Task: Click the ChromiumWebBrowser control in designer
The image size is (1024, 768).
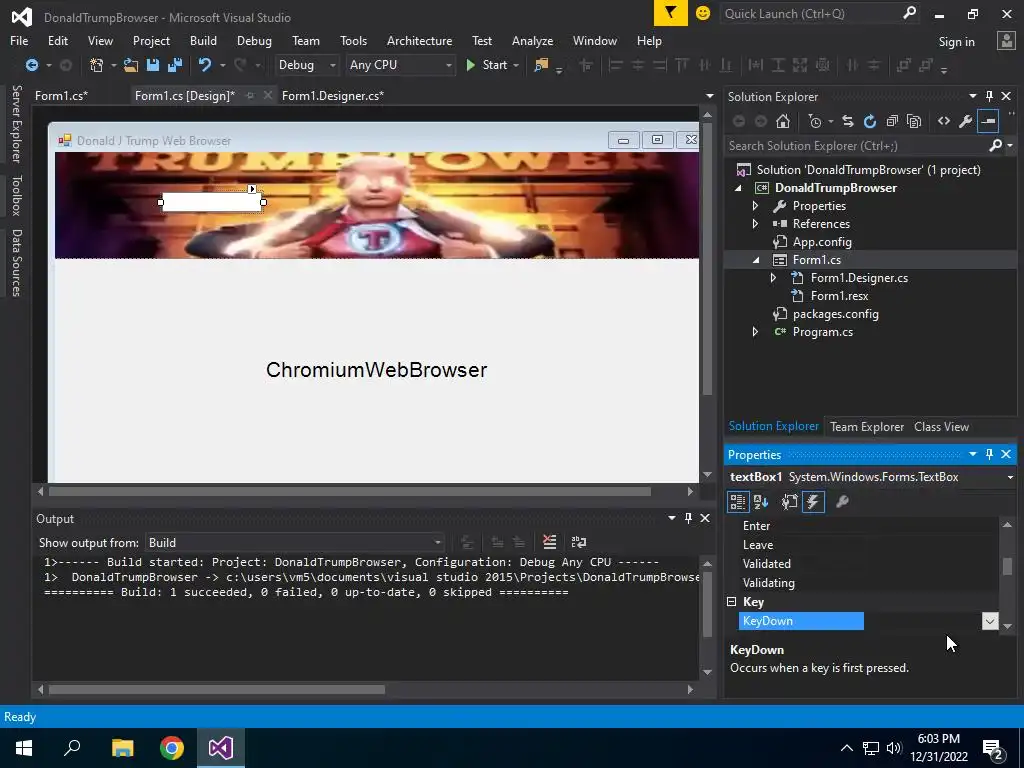Action: point(376,370)
